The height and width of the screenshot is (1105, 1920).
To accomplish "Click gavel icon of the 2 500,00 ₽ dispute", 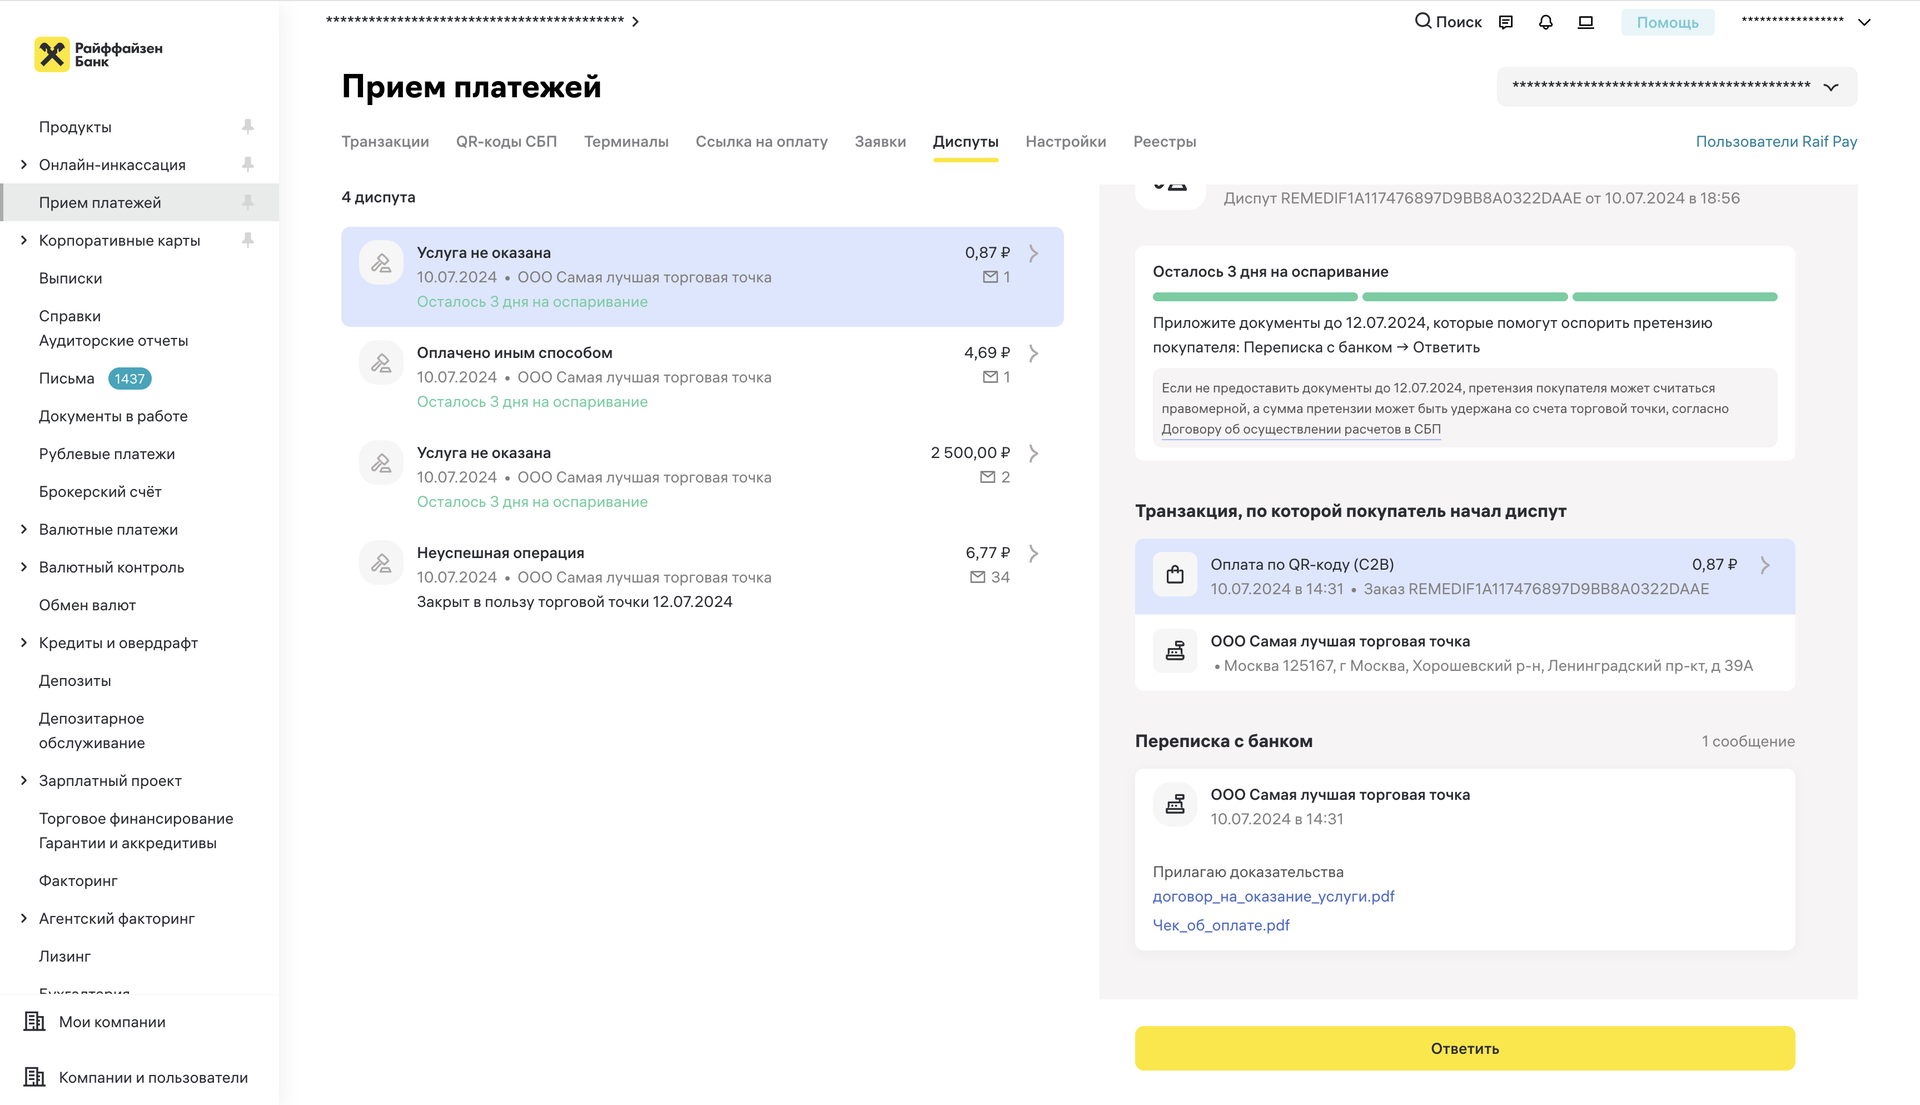I will point(381,463).
